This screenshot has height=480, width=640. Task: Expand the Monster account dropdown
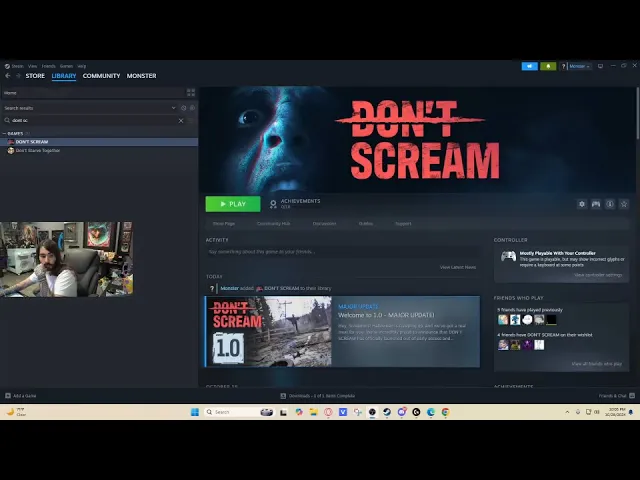579,66
